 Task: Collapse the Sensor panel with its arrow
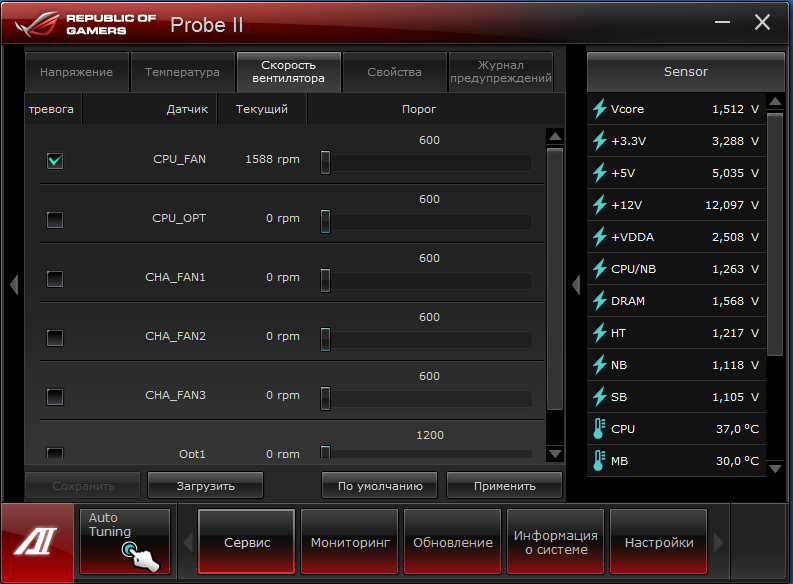576,285
